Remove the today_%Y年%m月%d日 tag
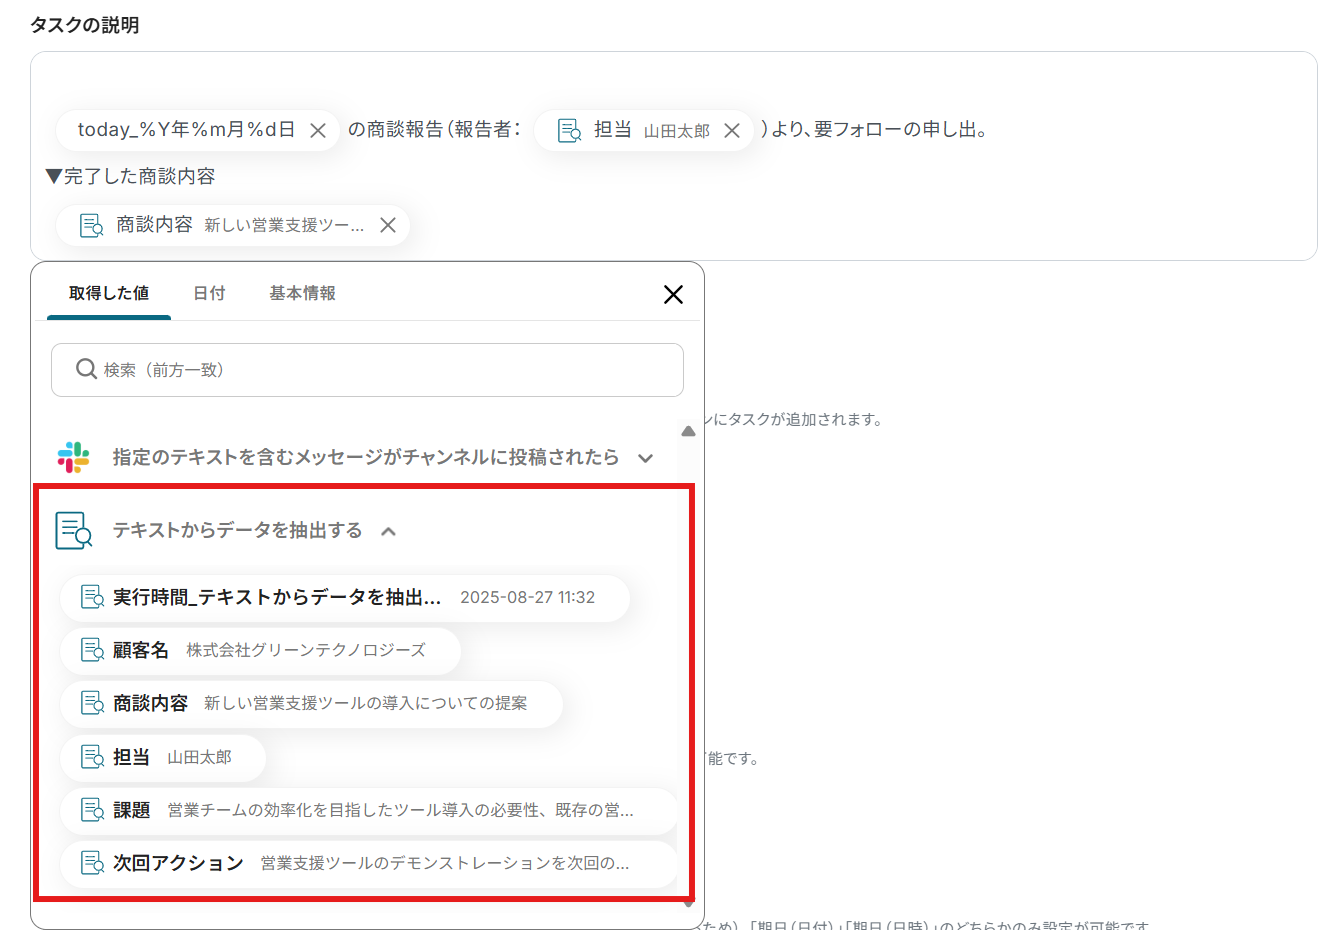Screen dimensions: 1323x930 click(x=318, y=130)
